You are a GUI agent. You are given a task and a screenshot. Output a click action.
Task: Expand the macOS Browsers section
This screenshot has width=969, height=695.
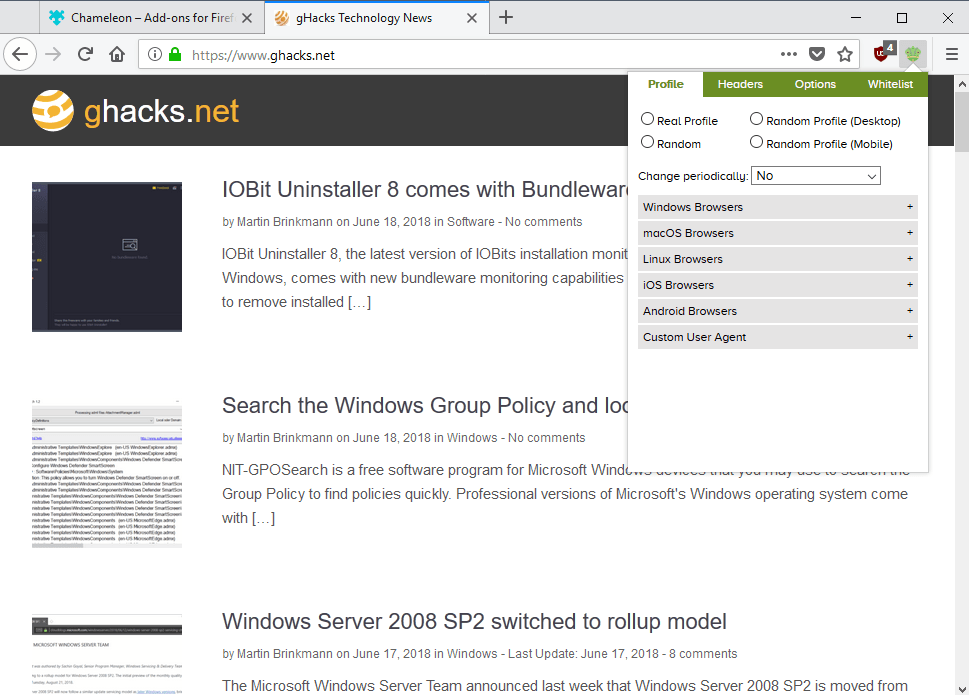(777, 233)
